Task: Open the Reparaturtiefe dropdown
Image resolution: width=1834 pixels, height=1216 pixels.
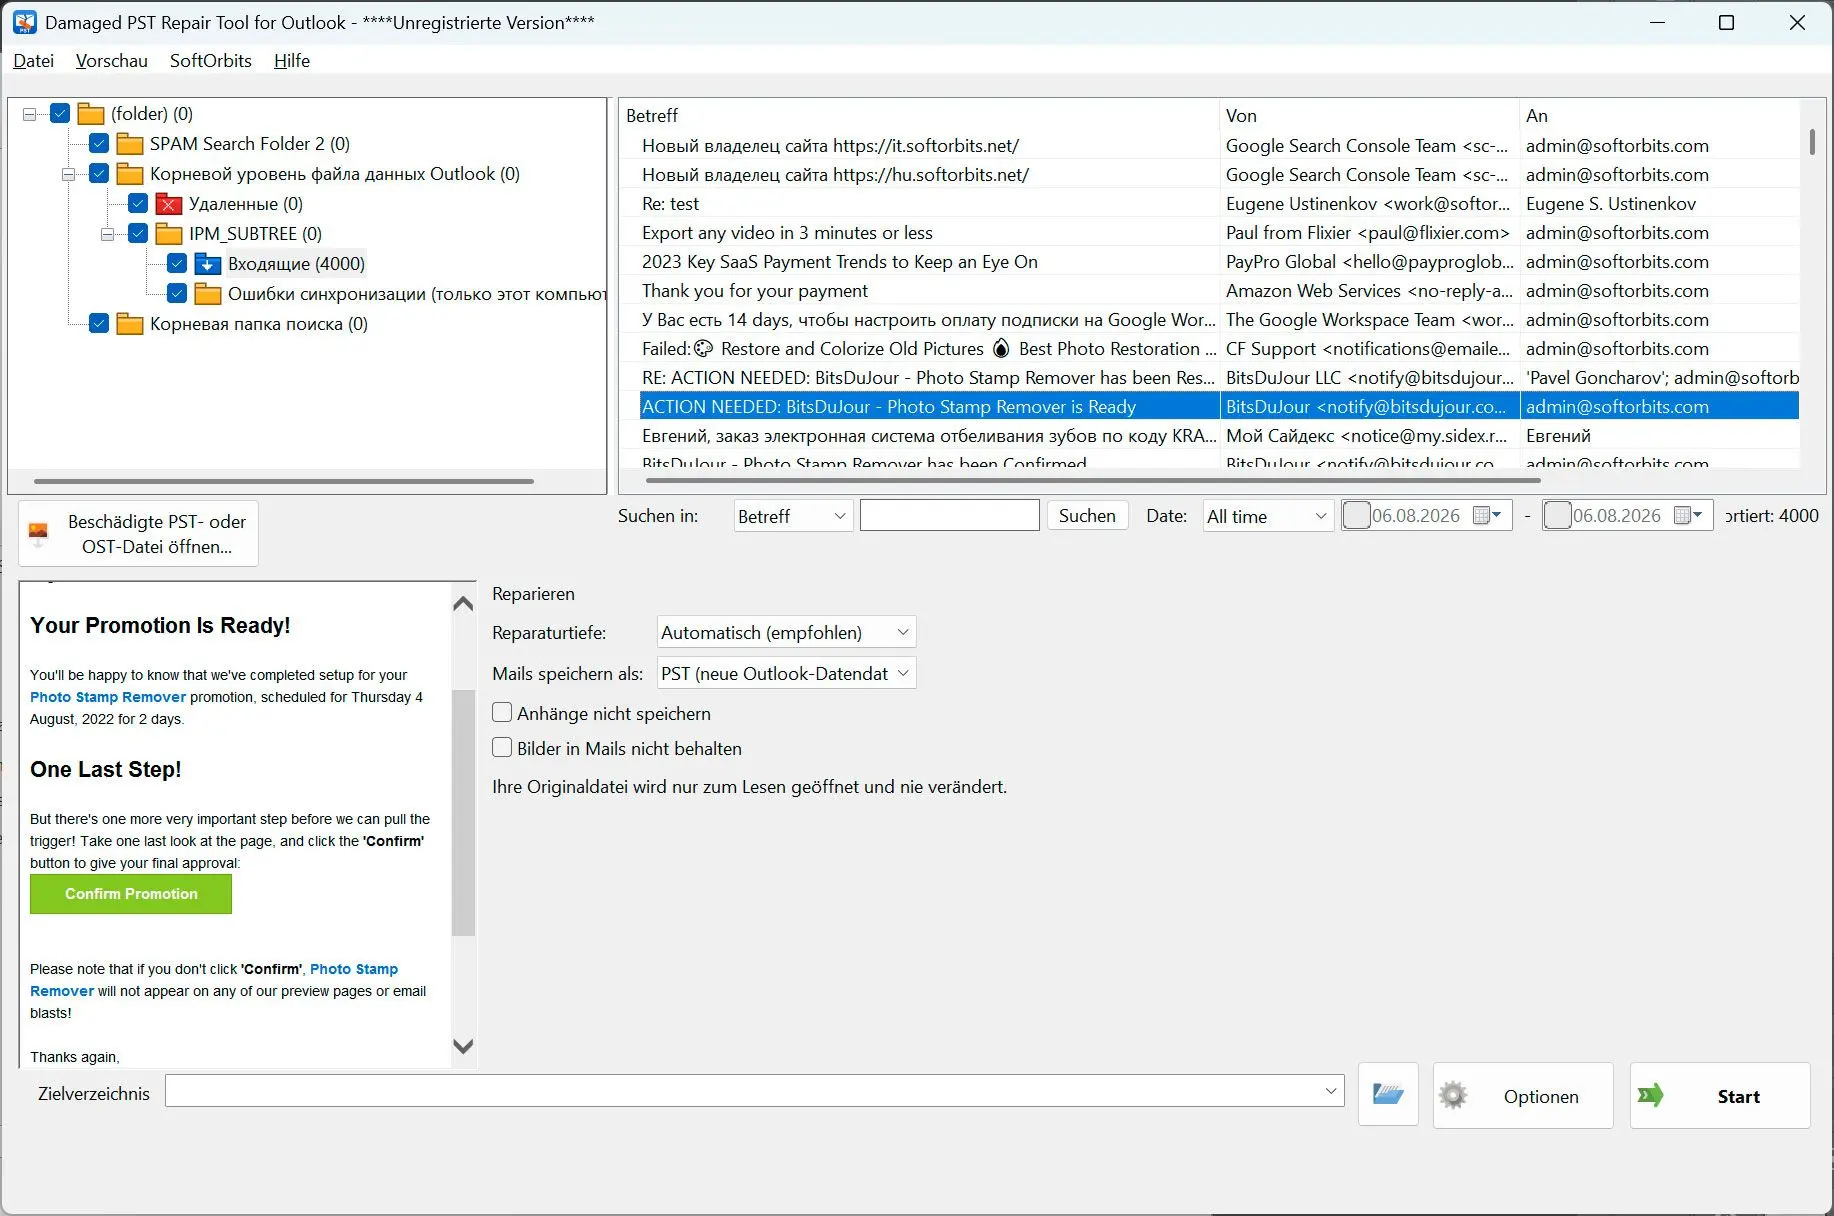Action: click(x=786, y=633)
